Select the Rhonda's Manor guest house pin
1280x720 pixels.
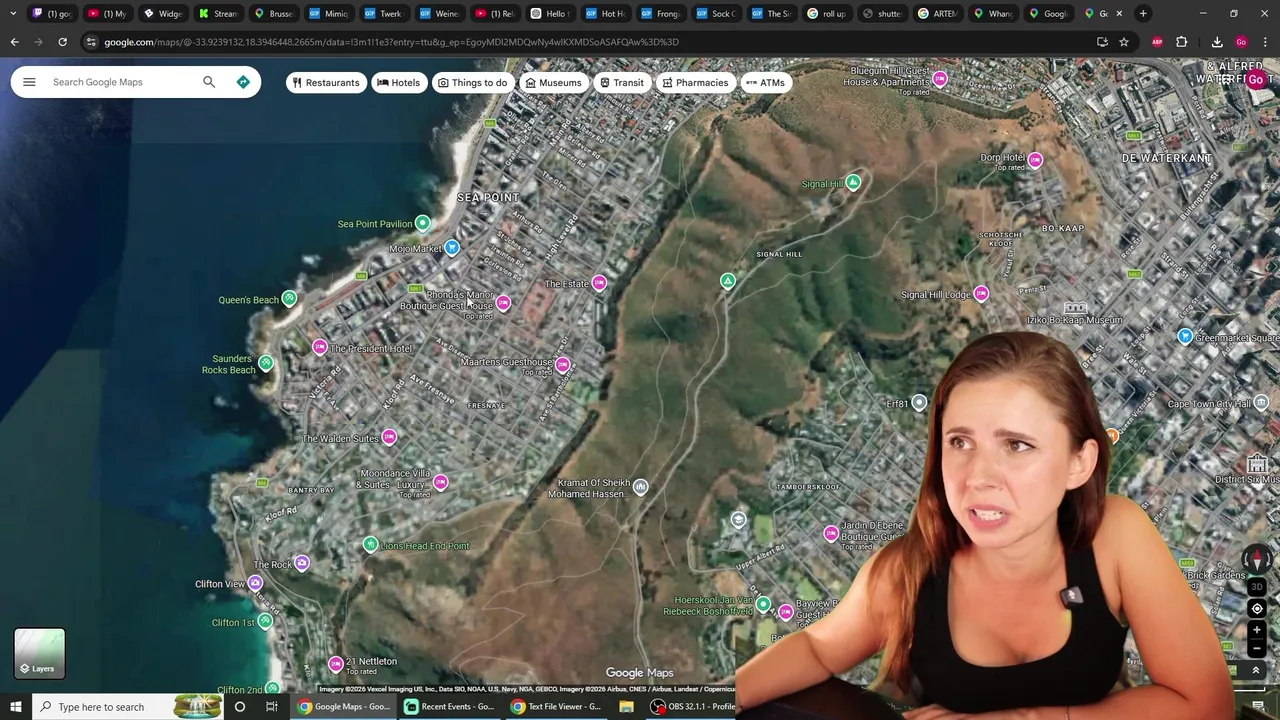pos(503,303)
